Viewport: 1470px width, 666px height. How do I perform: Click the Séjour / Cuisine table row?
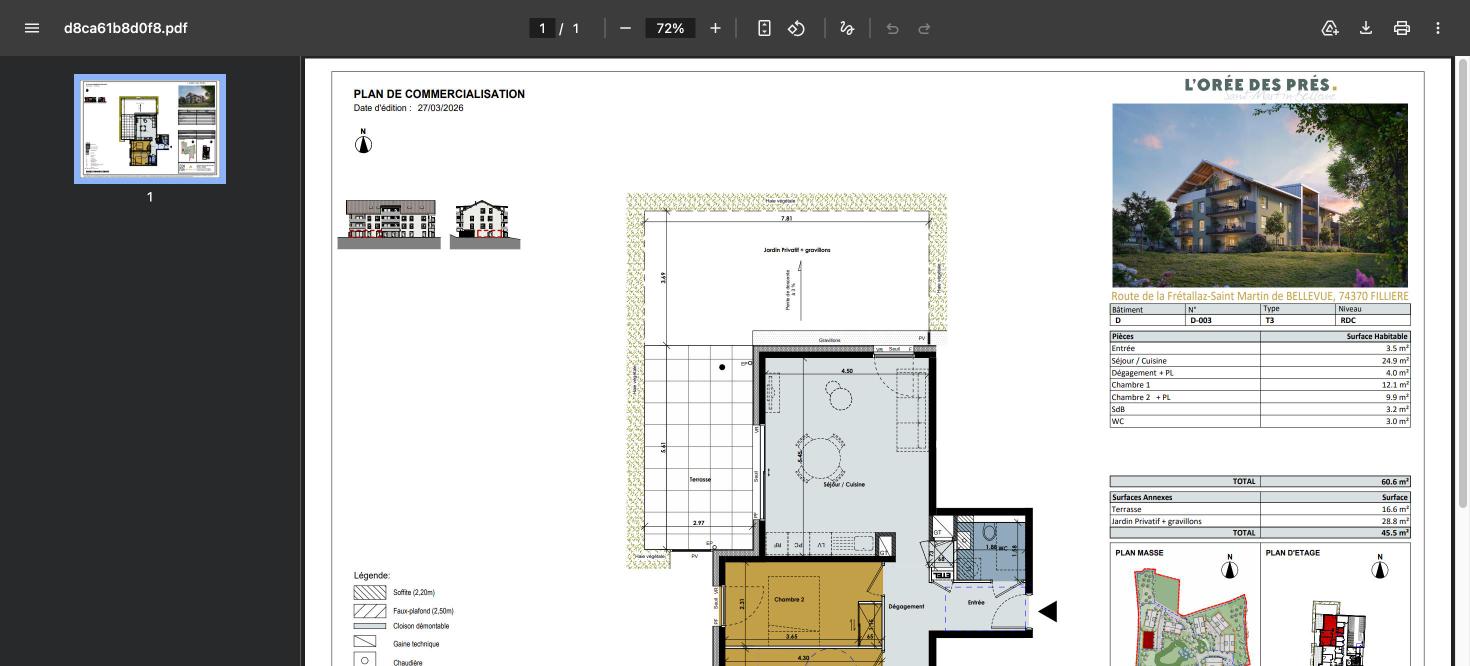[x=1260, y=361]
